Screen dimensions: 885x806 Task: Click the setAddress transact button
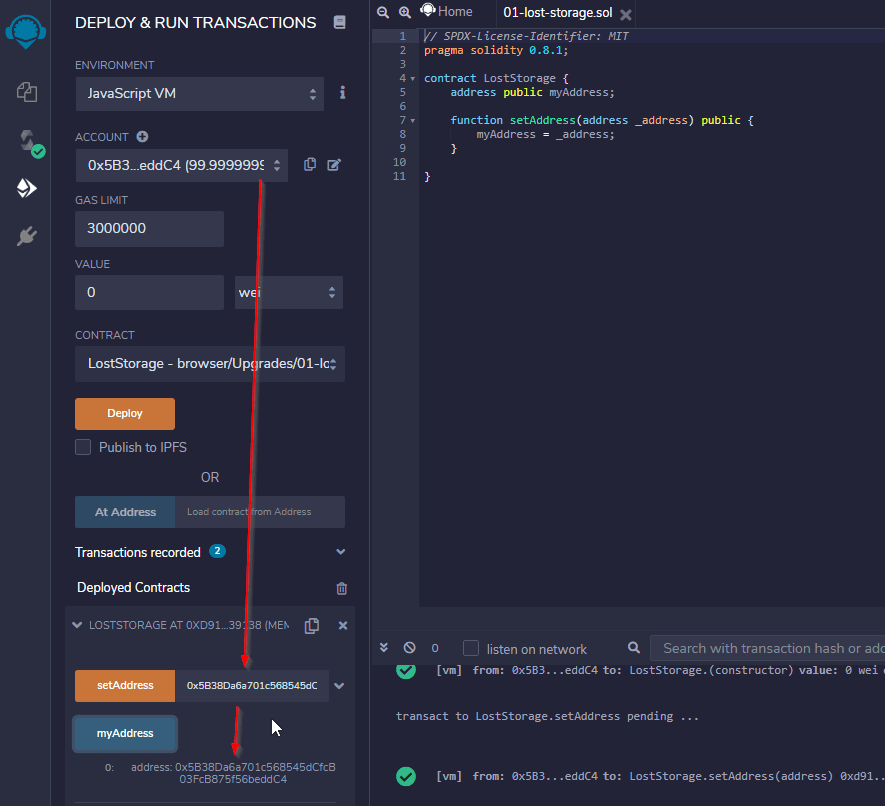point(125,686)
